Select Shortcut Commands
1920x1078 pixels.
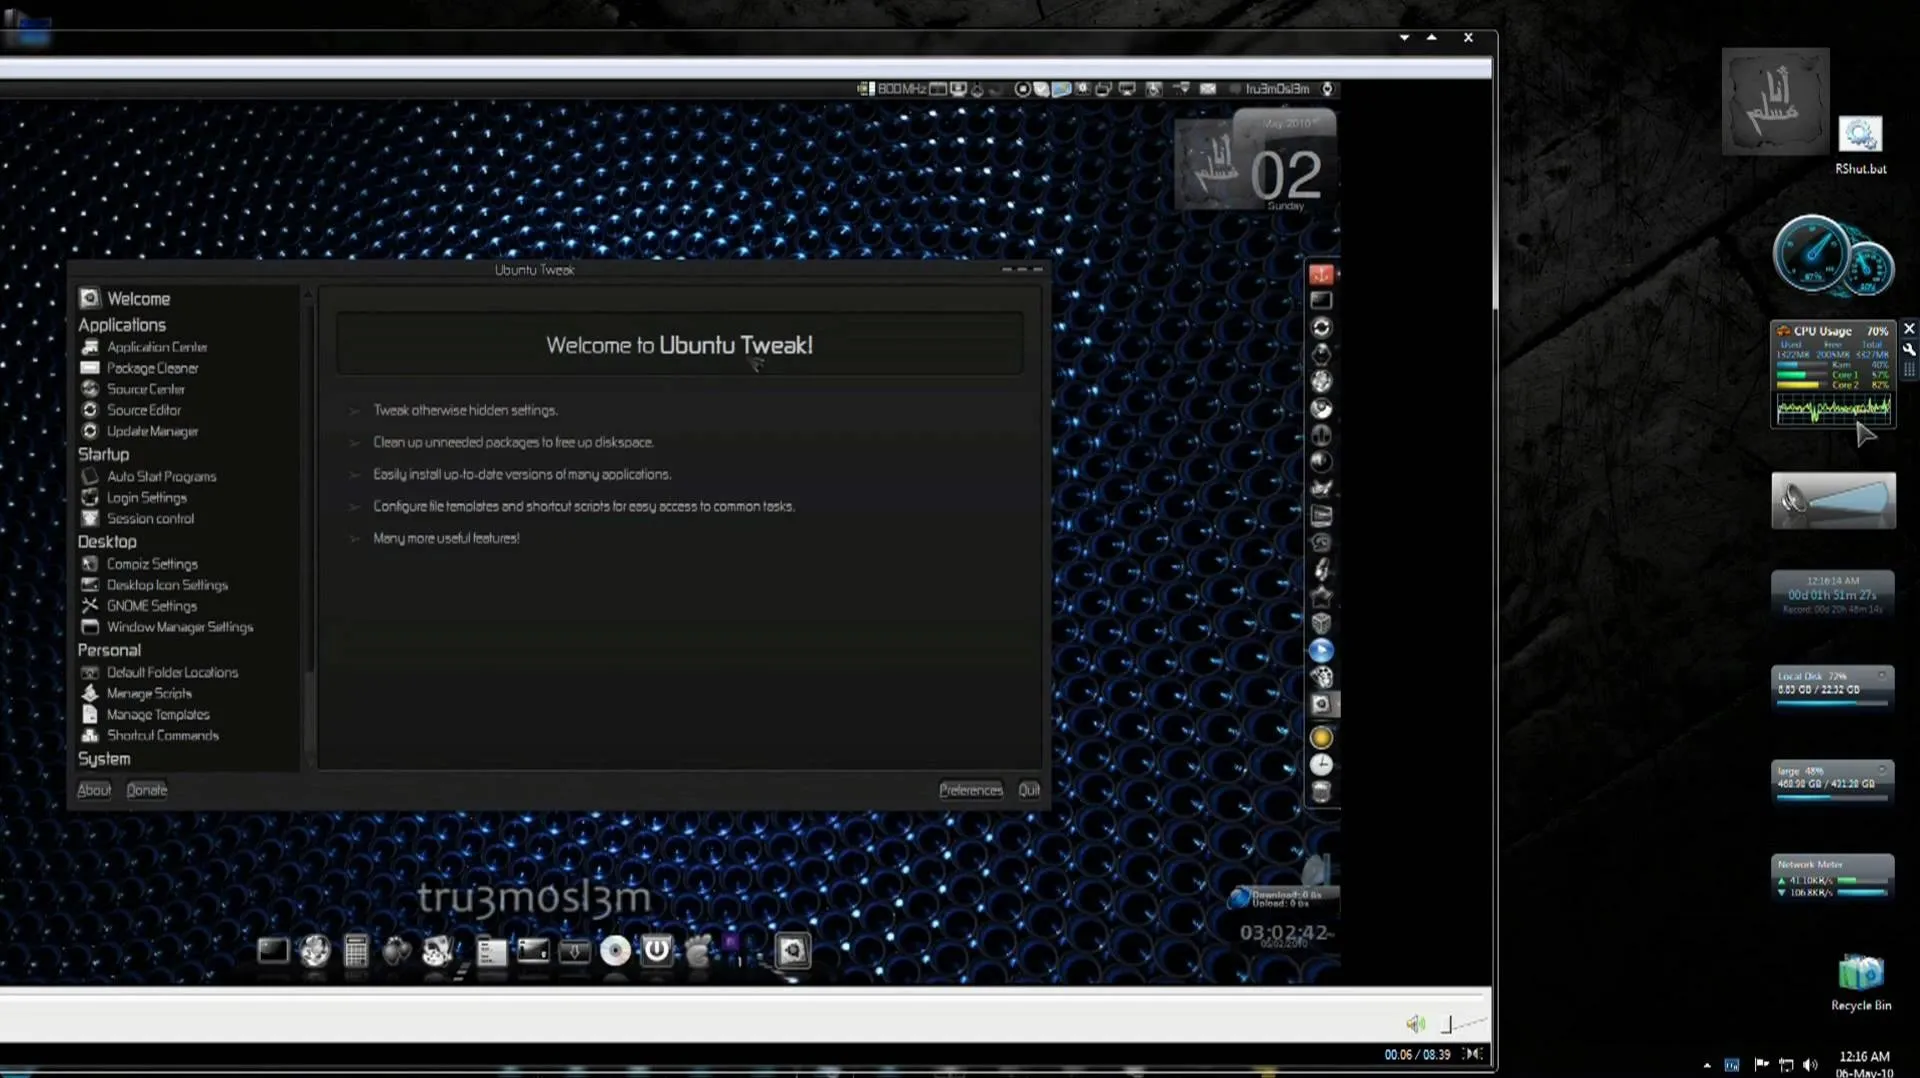point(151,735)
